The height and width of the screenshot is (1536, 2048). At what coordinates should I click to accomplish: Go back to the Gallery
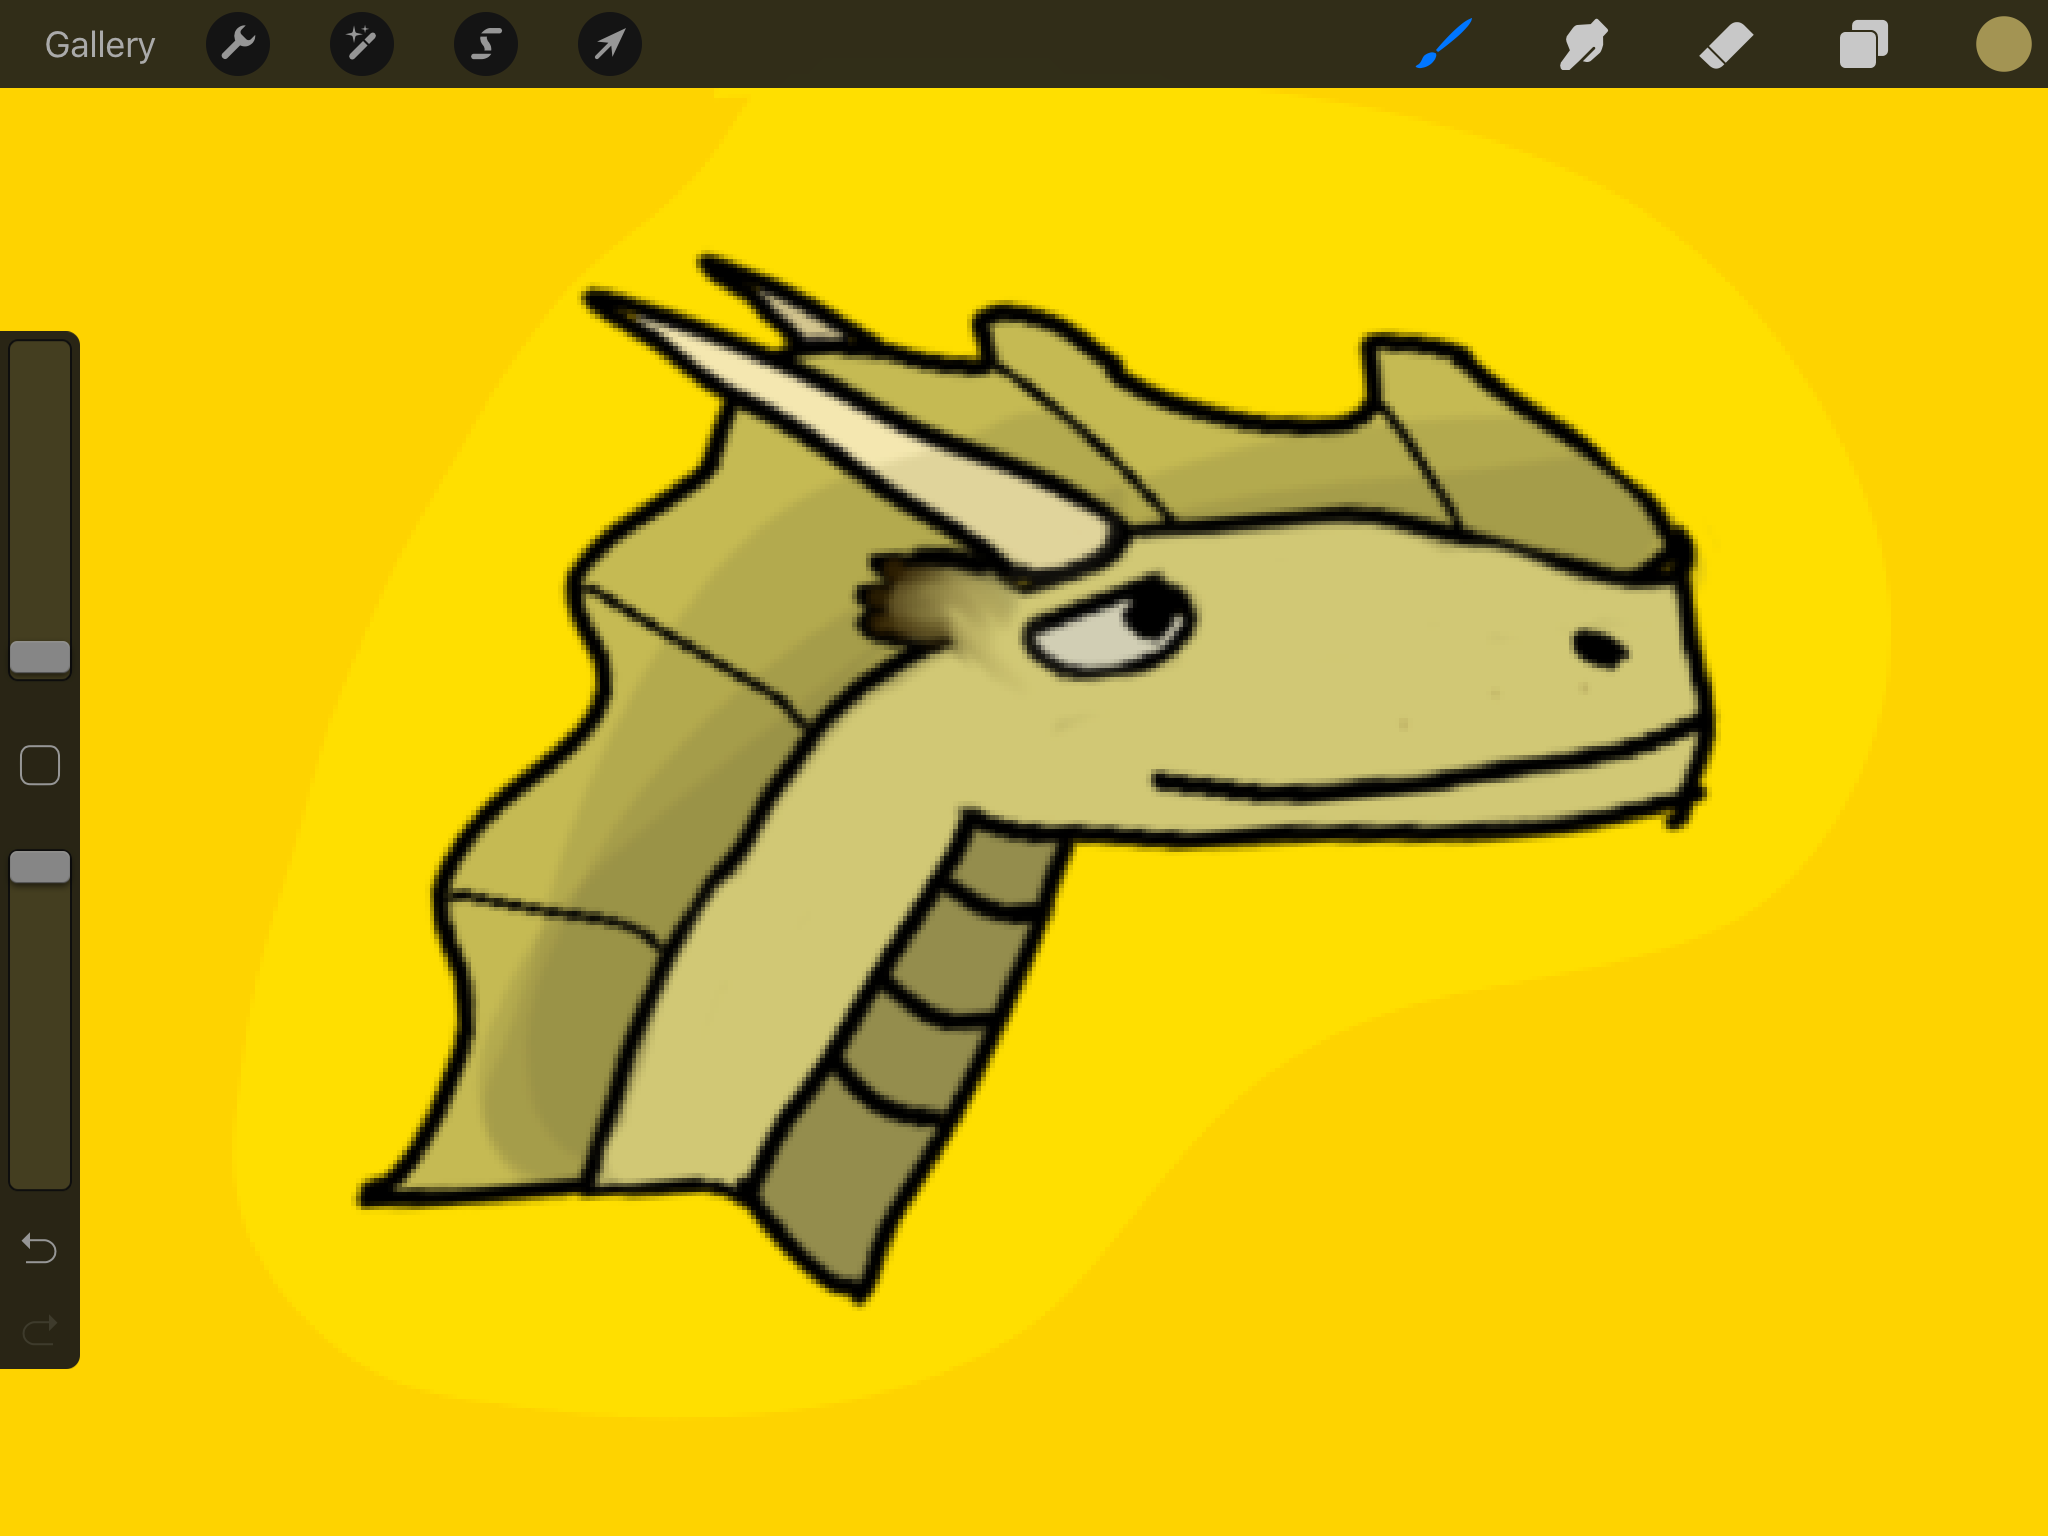100,44
